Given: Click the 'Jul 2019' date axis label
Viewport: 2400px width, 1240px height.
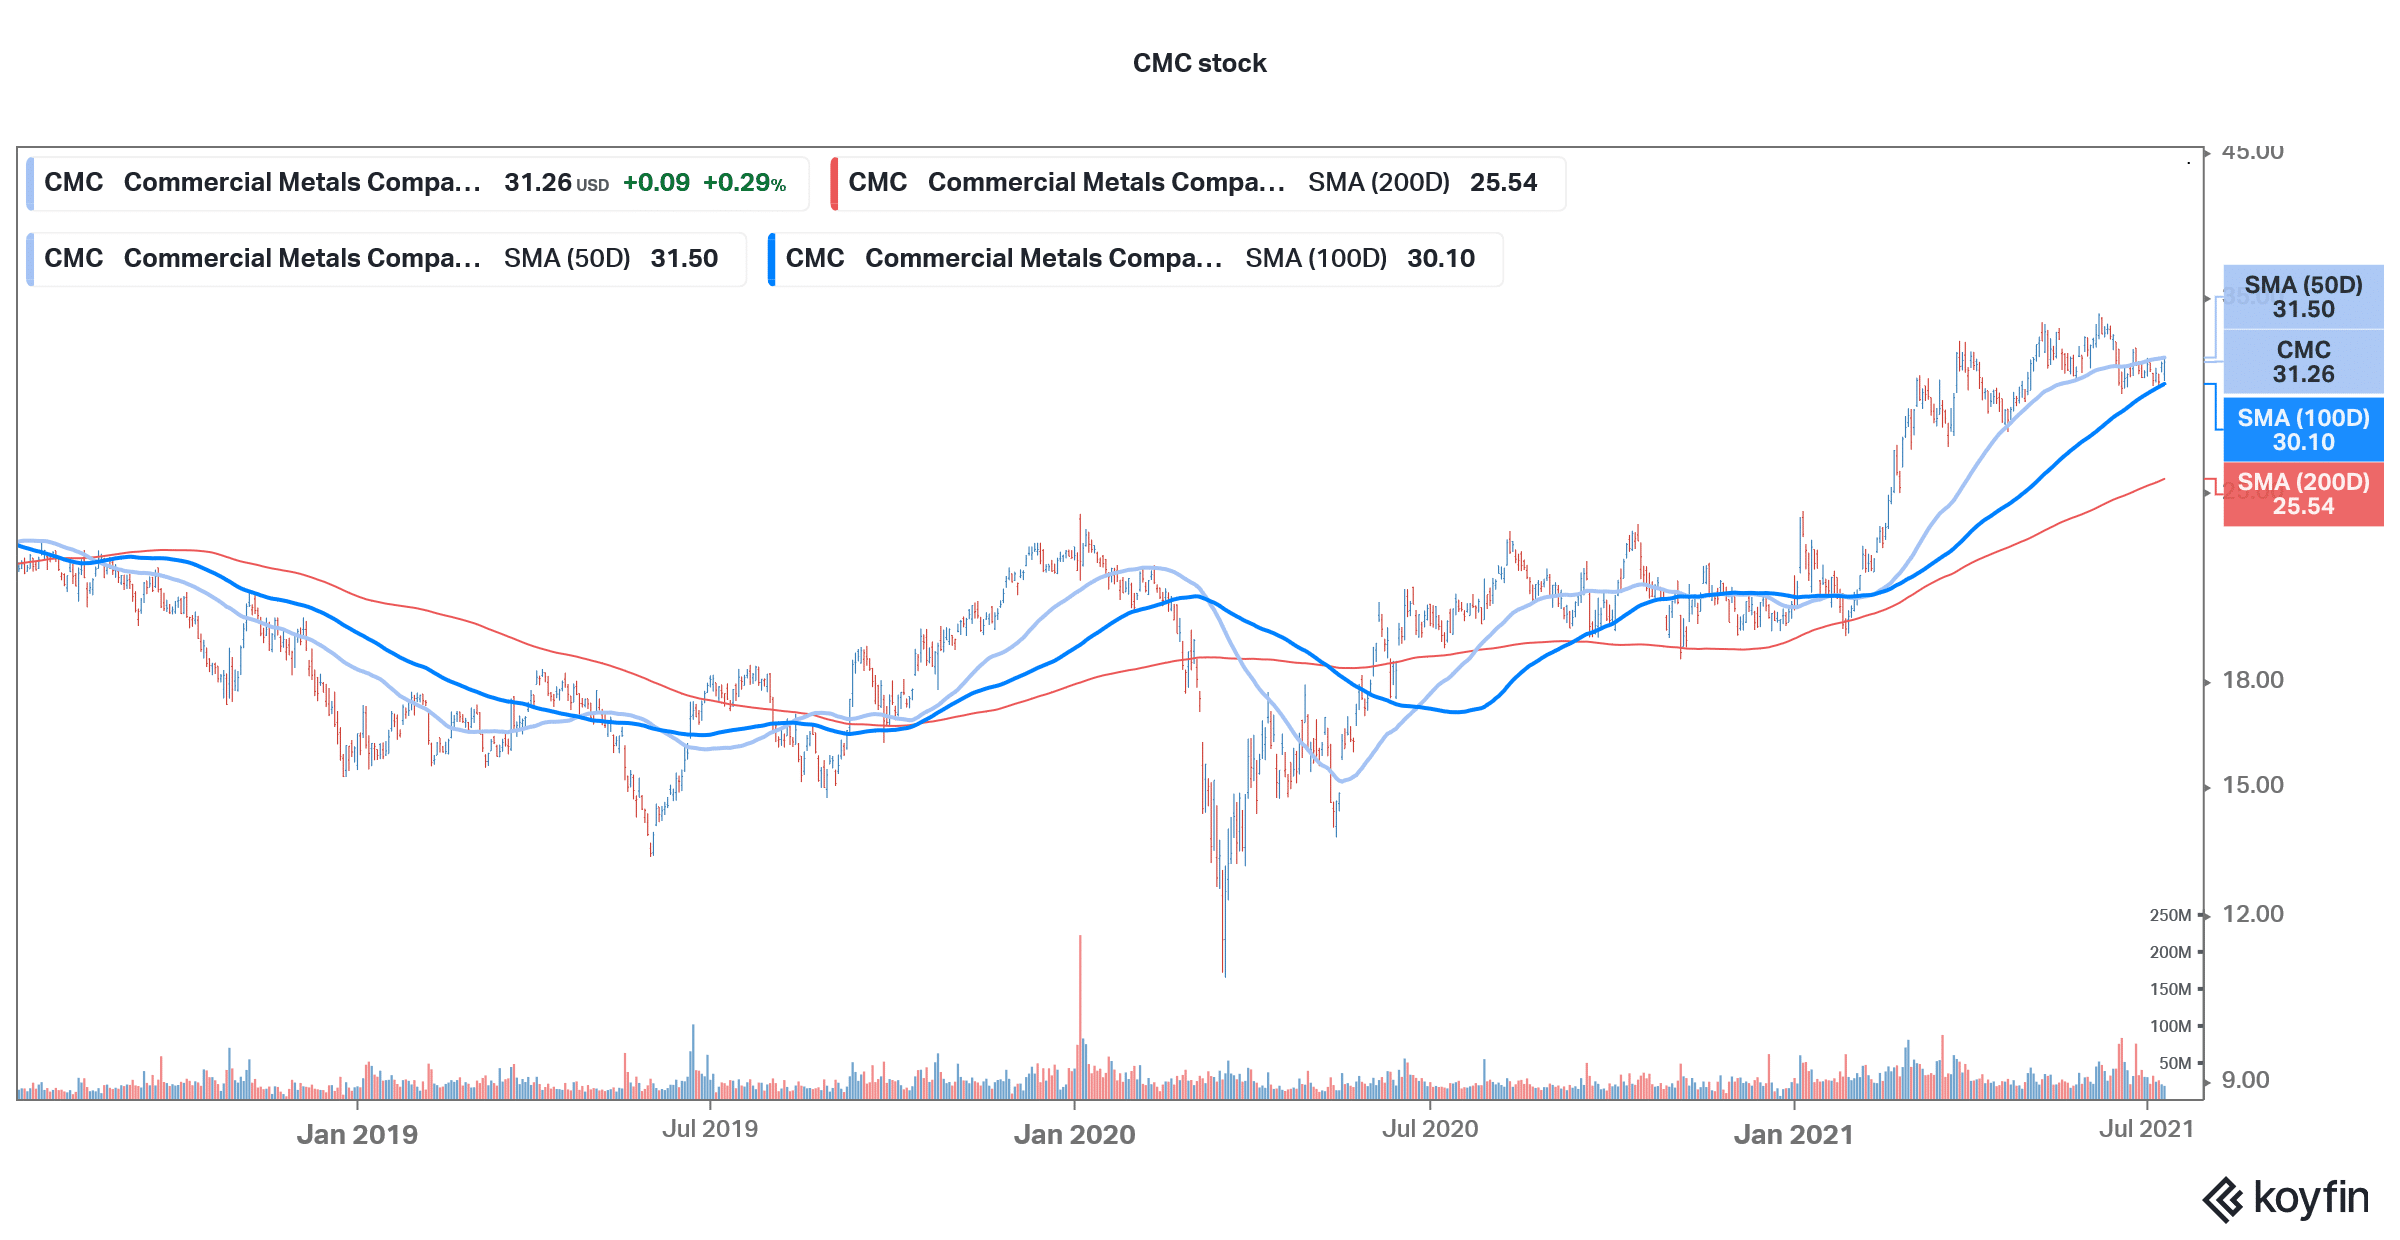Looking at the screenshot, I should pyautogui.click(x=710, y=1129).
